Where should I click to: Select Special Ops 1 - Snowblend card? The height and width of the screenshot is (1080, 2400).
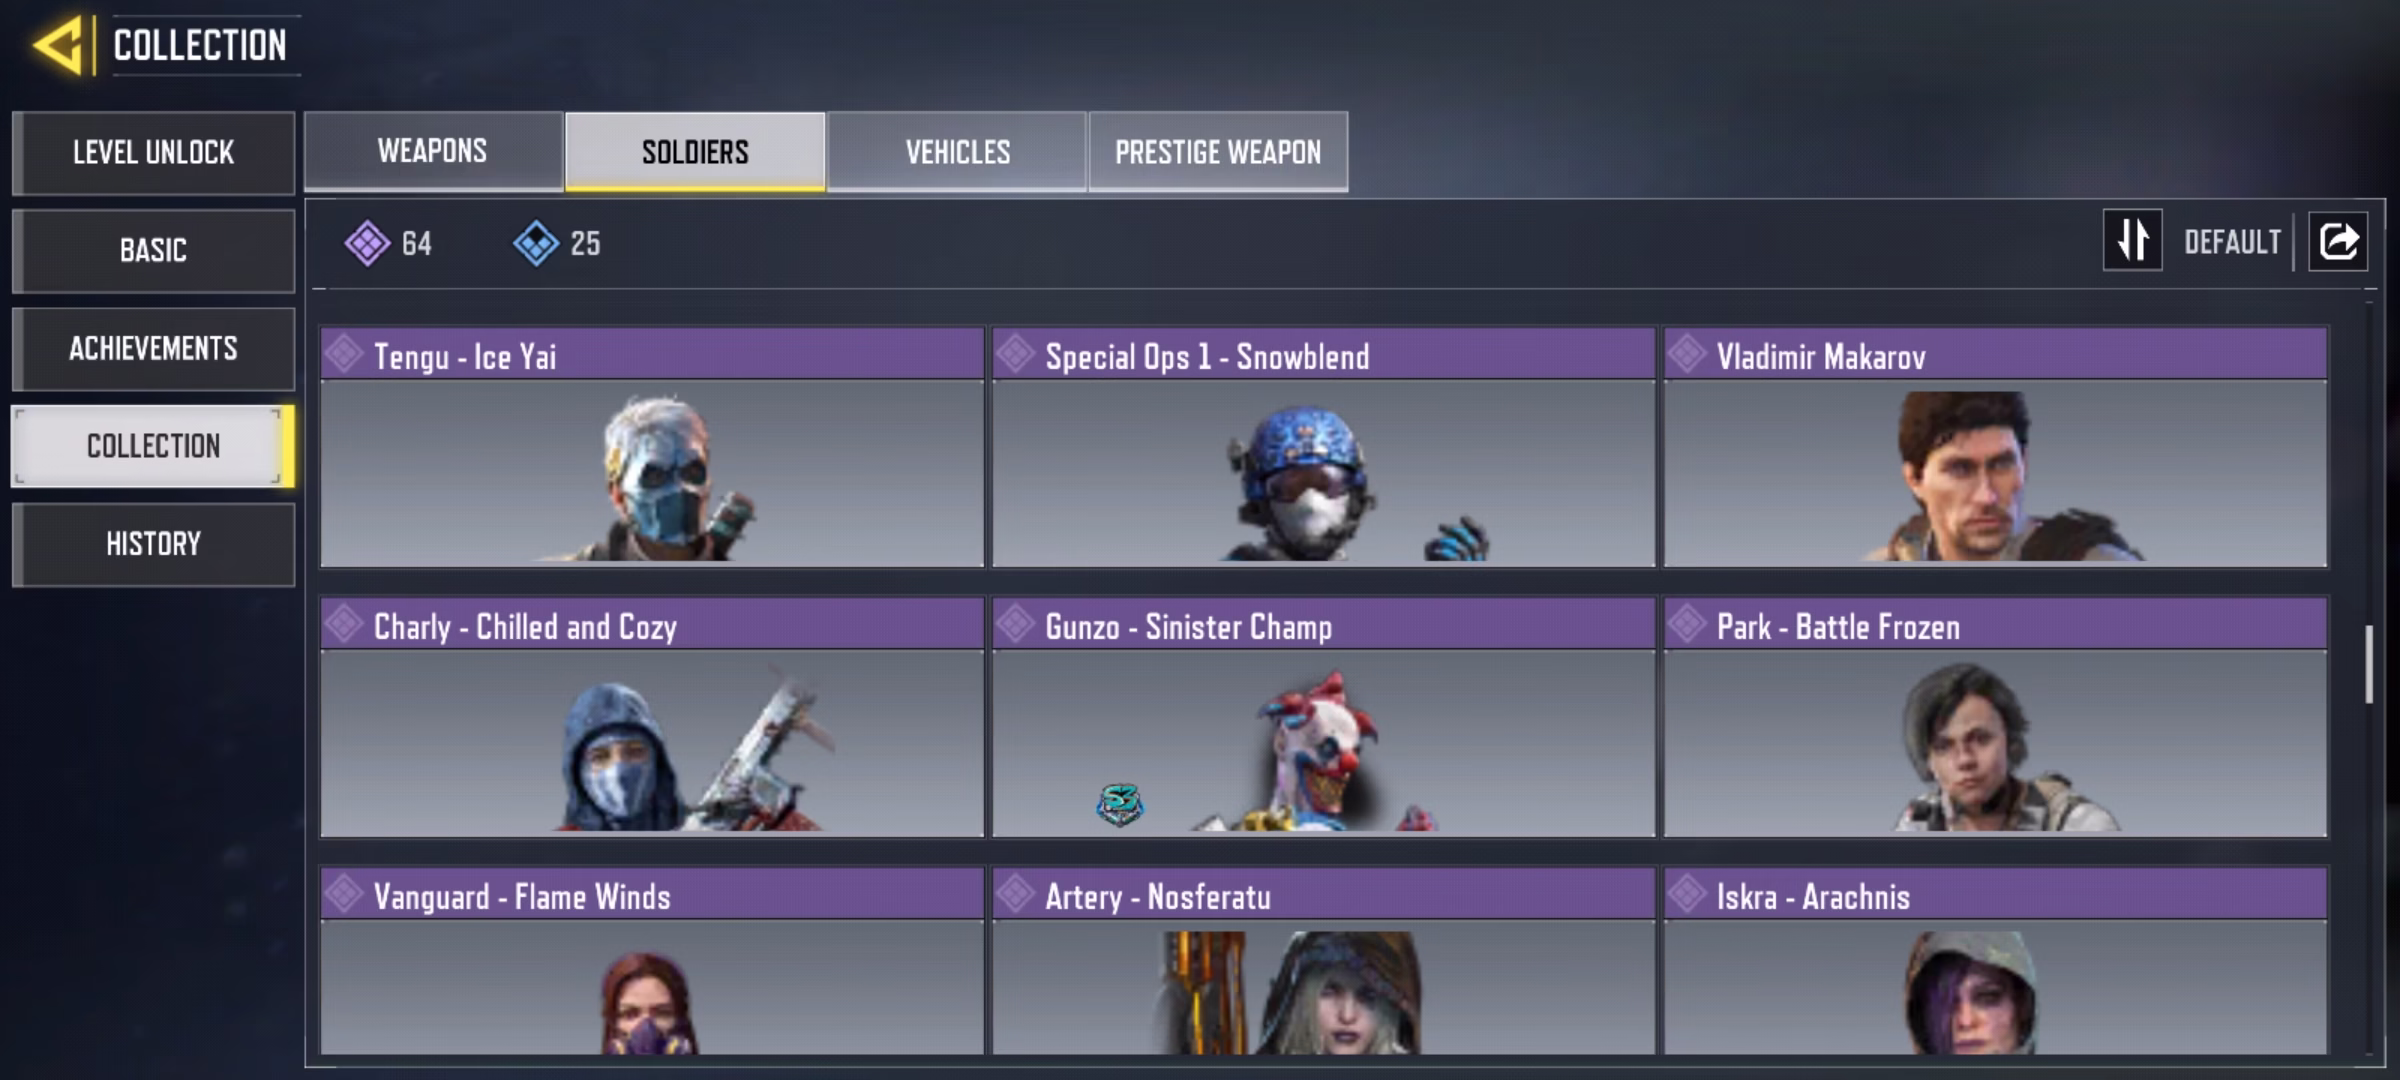(x=1323, y=447)
